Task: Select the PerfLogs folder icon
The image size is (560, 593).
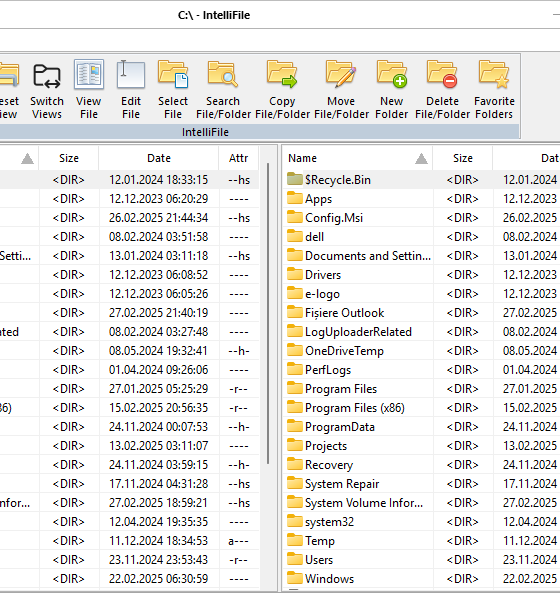Action: (295, 369)
